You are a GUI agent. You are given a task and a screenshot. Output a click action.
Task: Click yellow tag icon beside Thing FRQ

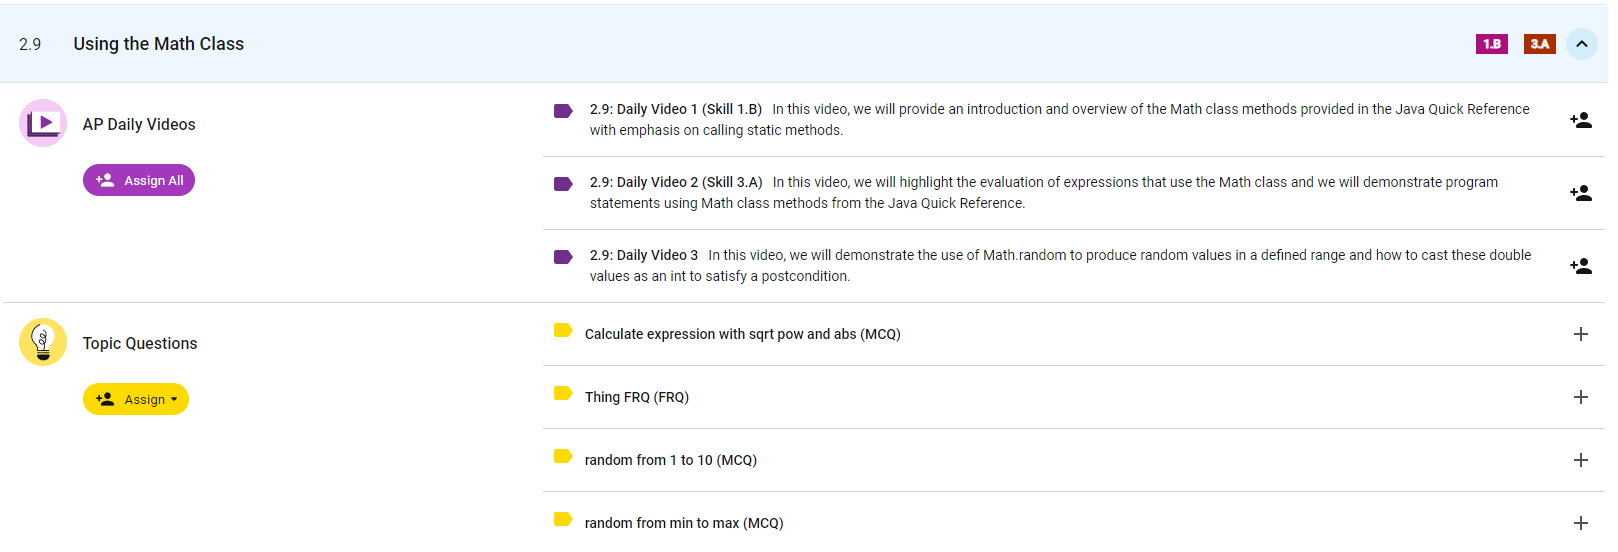[x=563, y=393]
